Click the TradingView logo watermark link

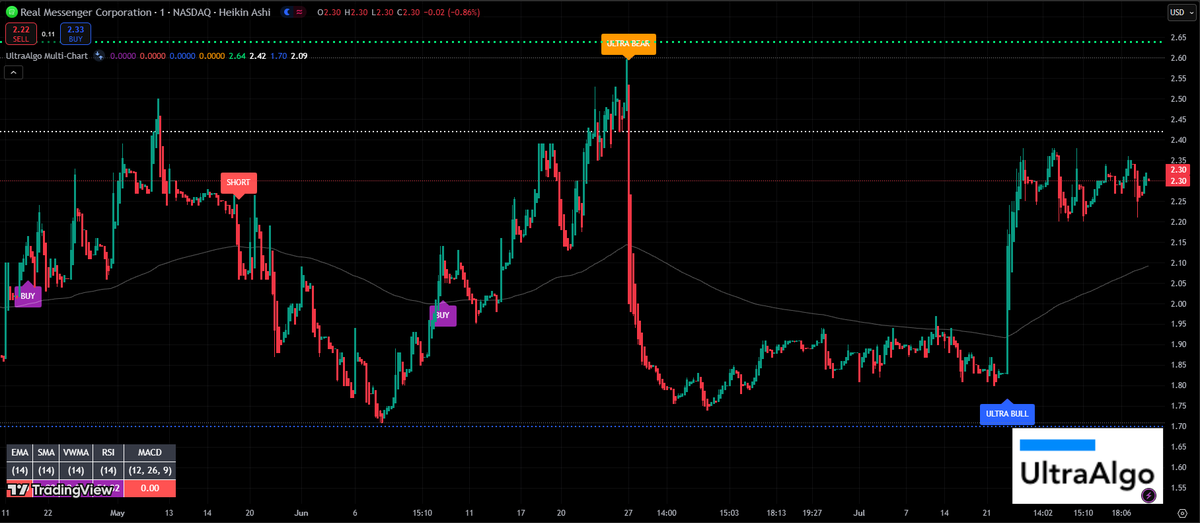pyautogui.click(x=62, y=490)
